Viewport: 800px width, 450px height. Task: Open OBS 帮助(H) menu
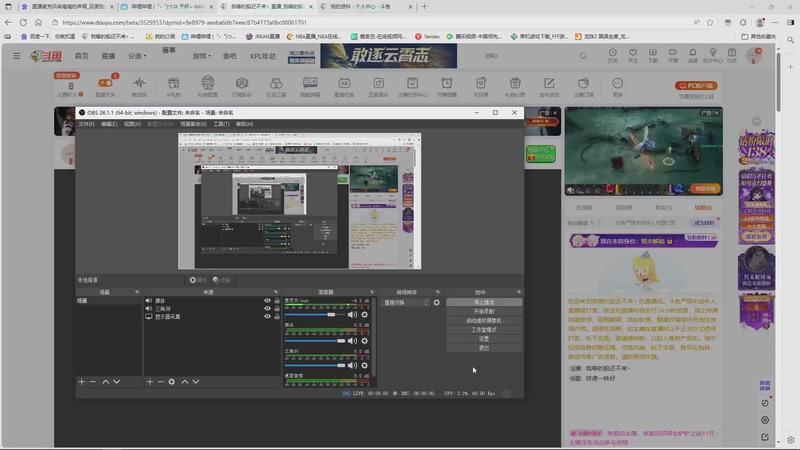244,124
